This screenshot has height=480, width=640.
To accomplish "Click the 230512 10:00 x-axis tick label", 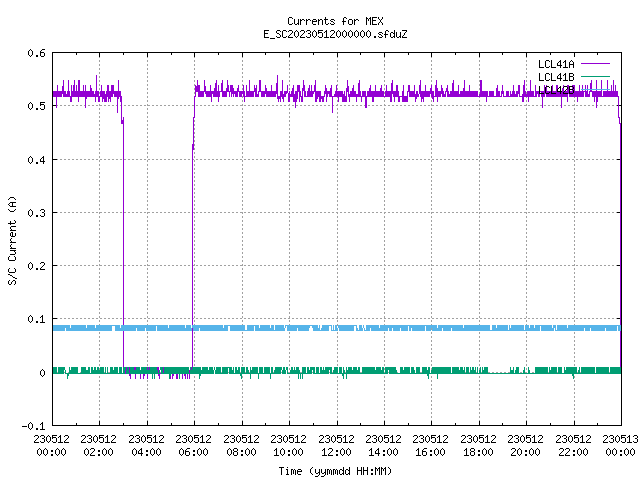I will coord(288,446).
